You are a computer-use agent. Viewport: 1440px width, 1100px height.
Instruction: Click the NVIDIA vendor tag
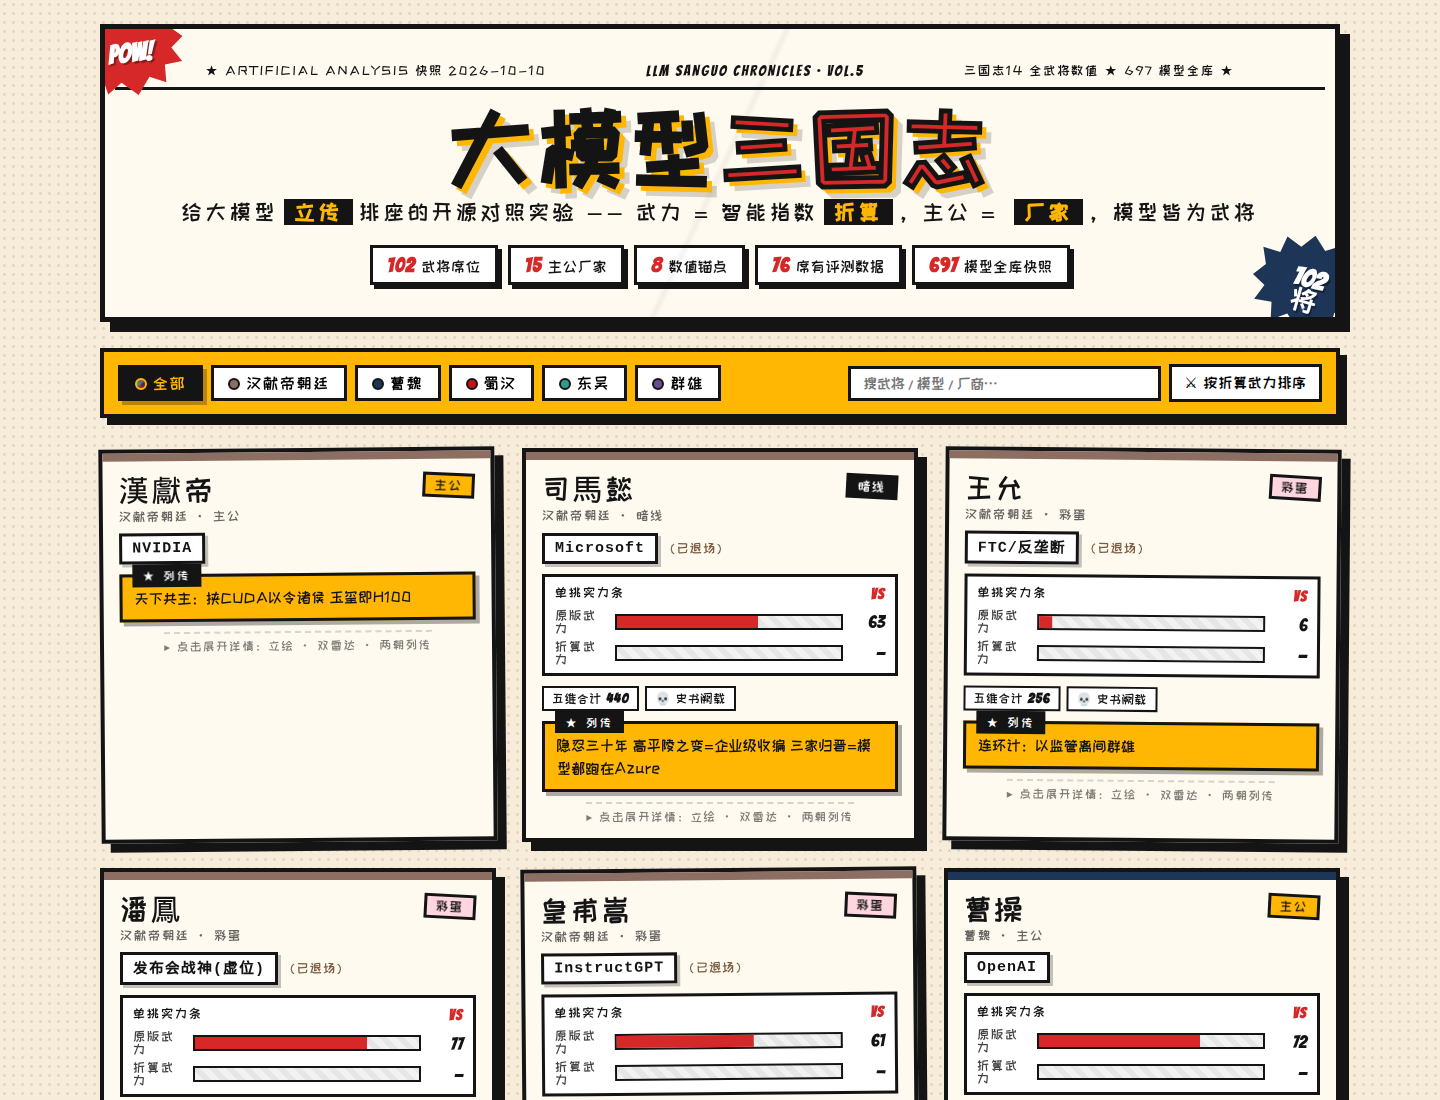point(162,548)
